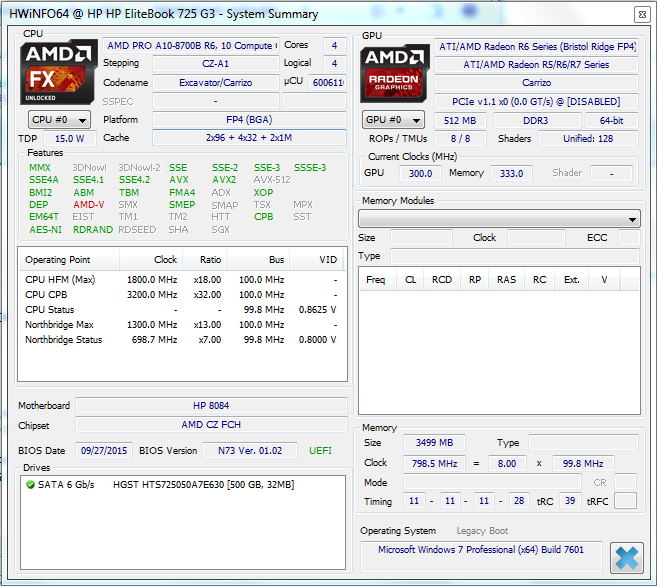This screenshot has width=657, height=586.
Task: Click the Chipset field AMD CZ FCH
Action: click(x=211, y=425)
